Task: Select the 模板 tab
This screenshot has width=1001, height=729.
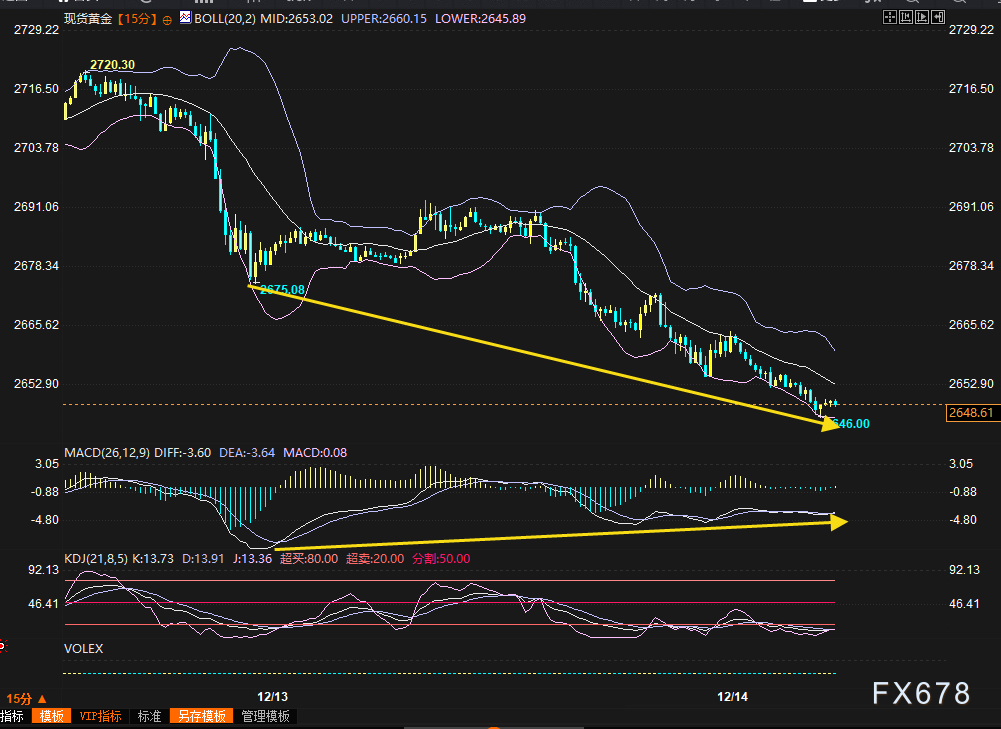Action: (x=51, y=716)
